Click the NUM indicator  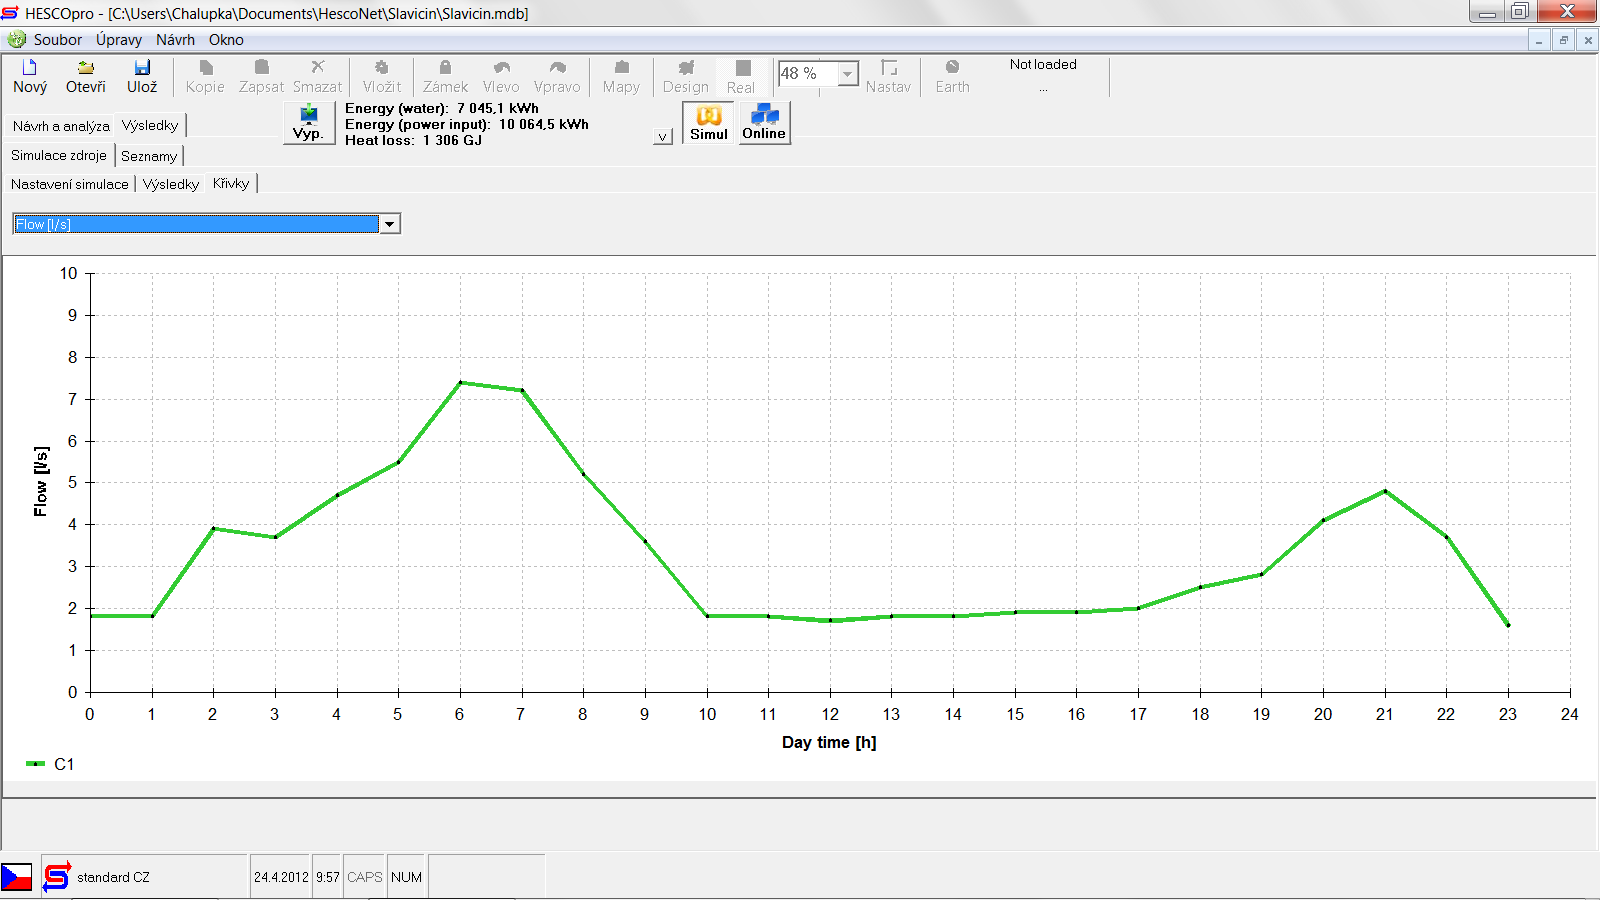click(407, 877)
